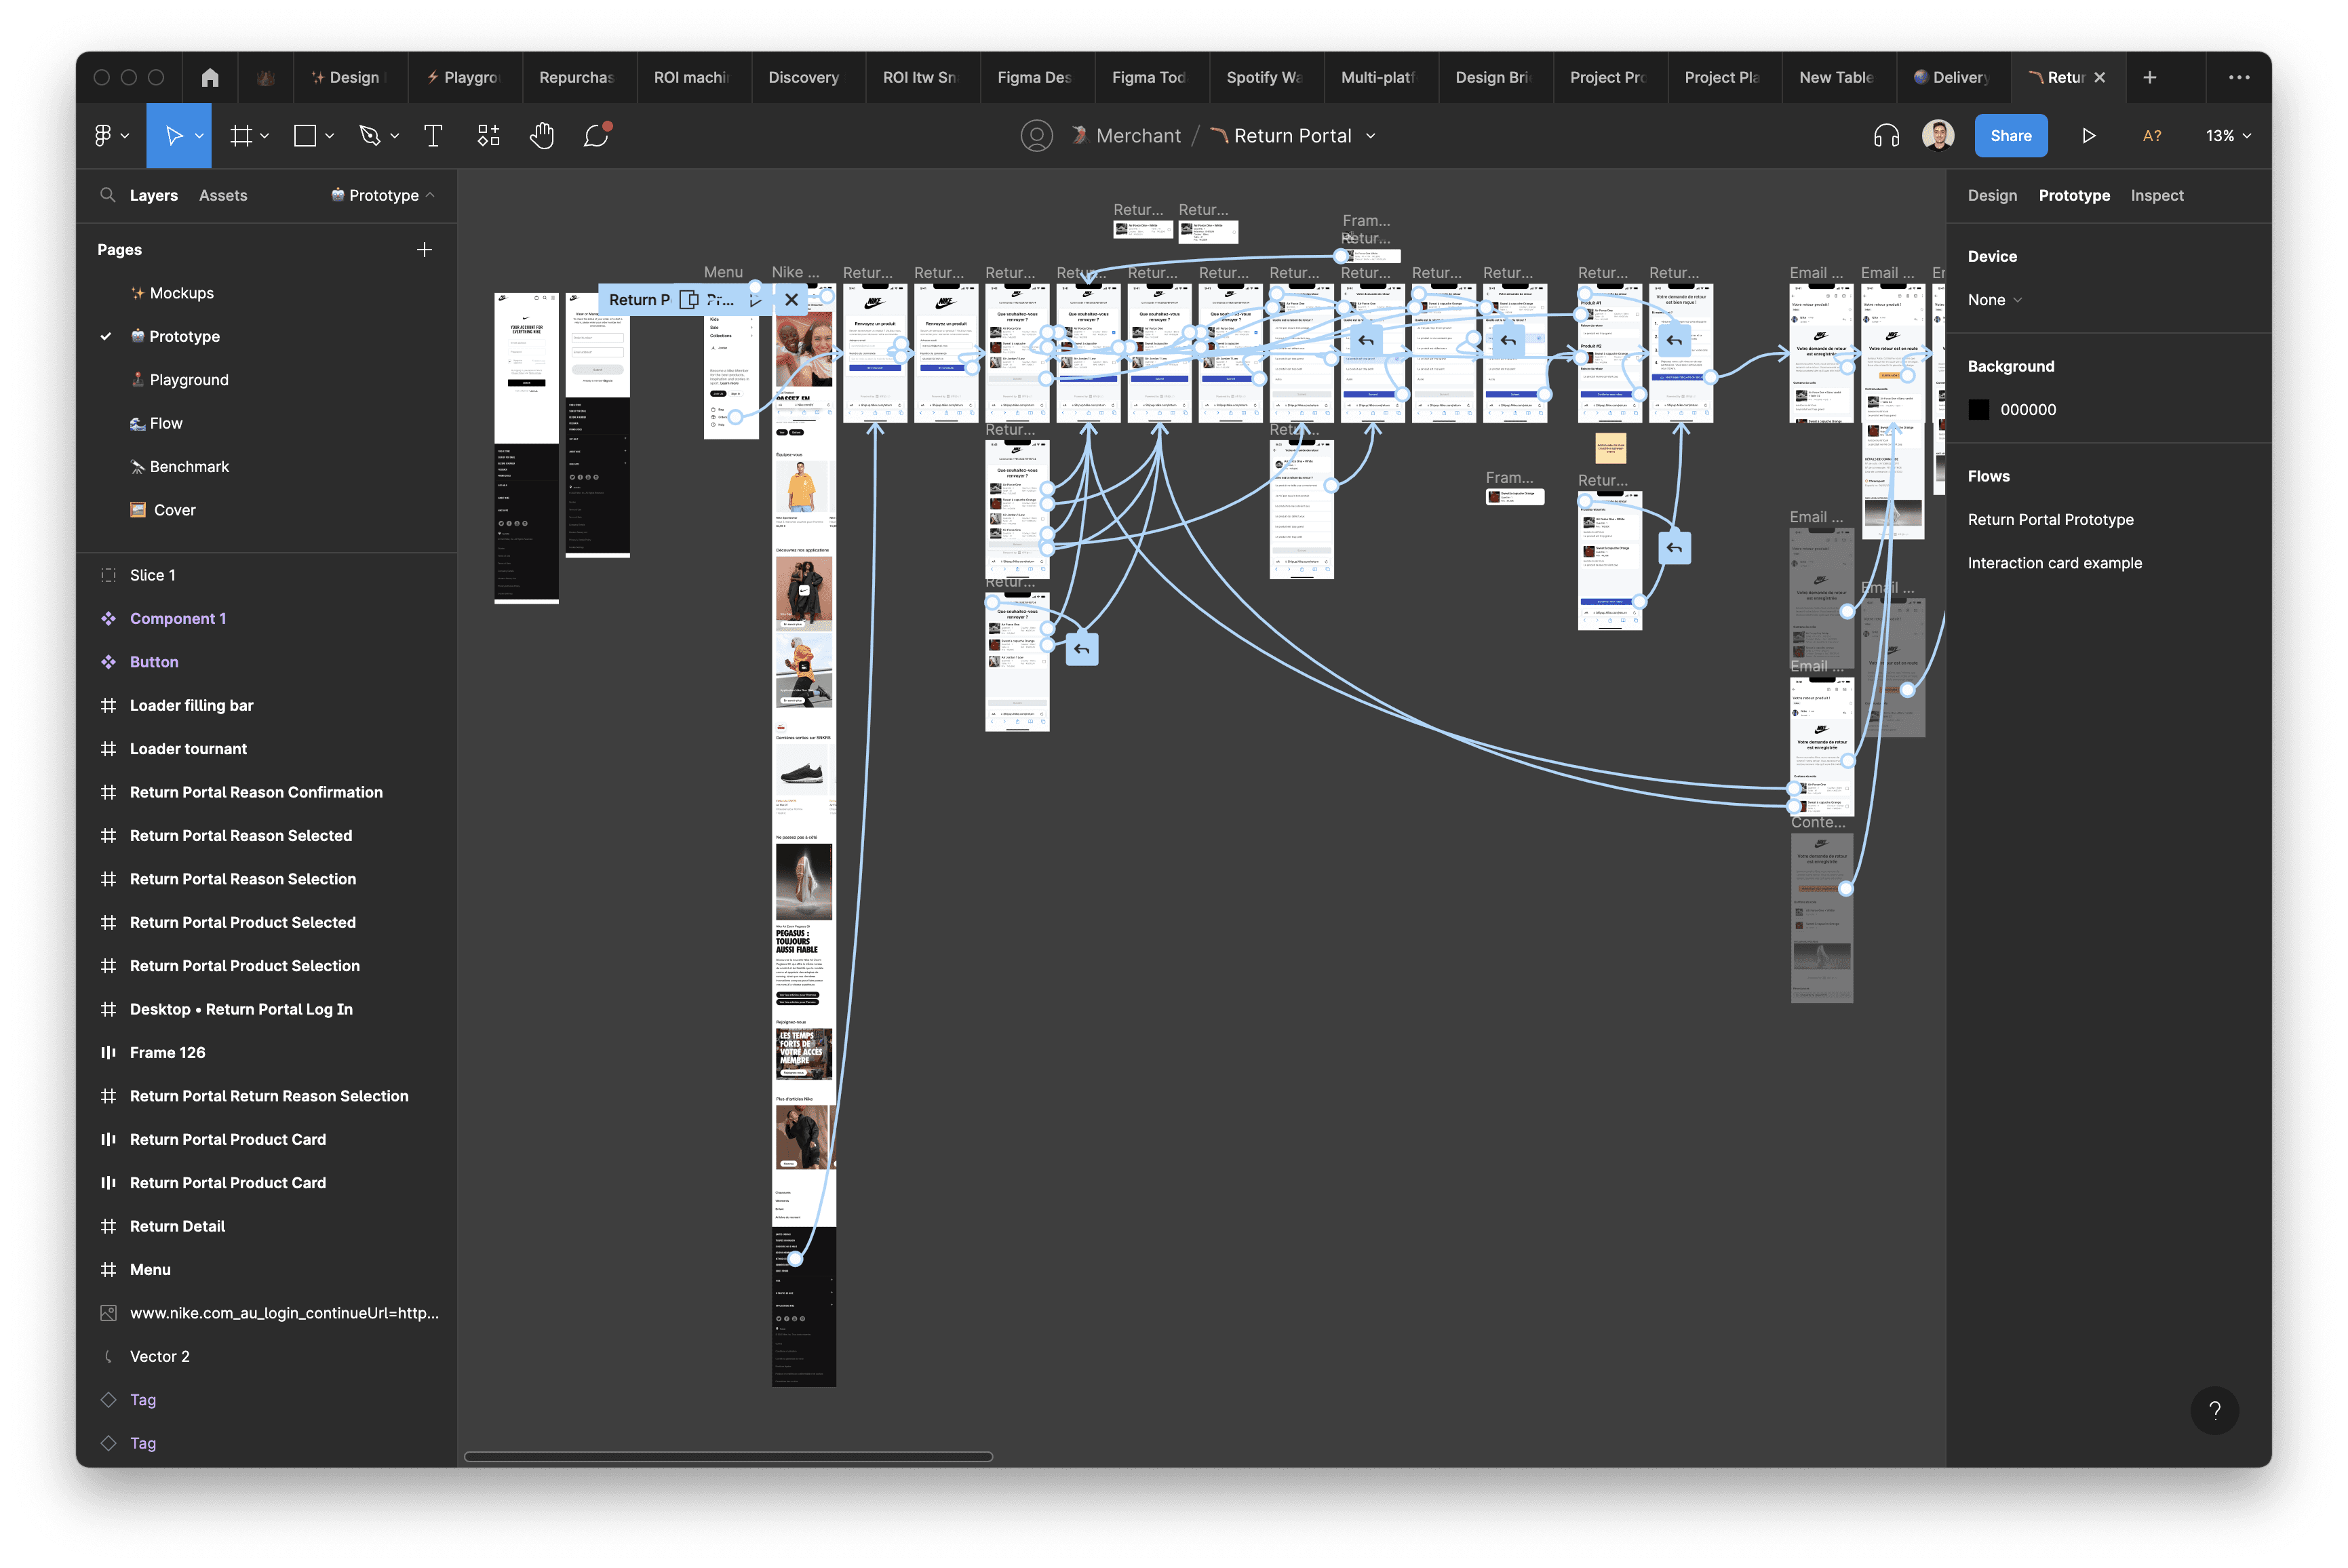2348x1568 pixels.
Task: Open the Return Portal file name dropdown
Action: (x=1371, y=135)
